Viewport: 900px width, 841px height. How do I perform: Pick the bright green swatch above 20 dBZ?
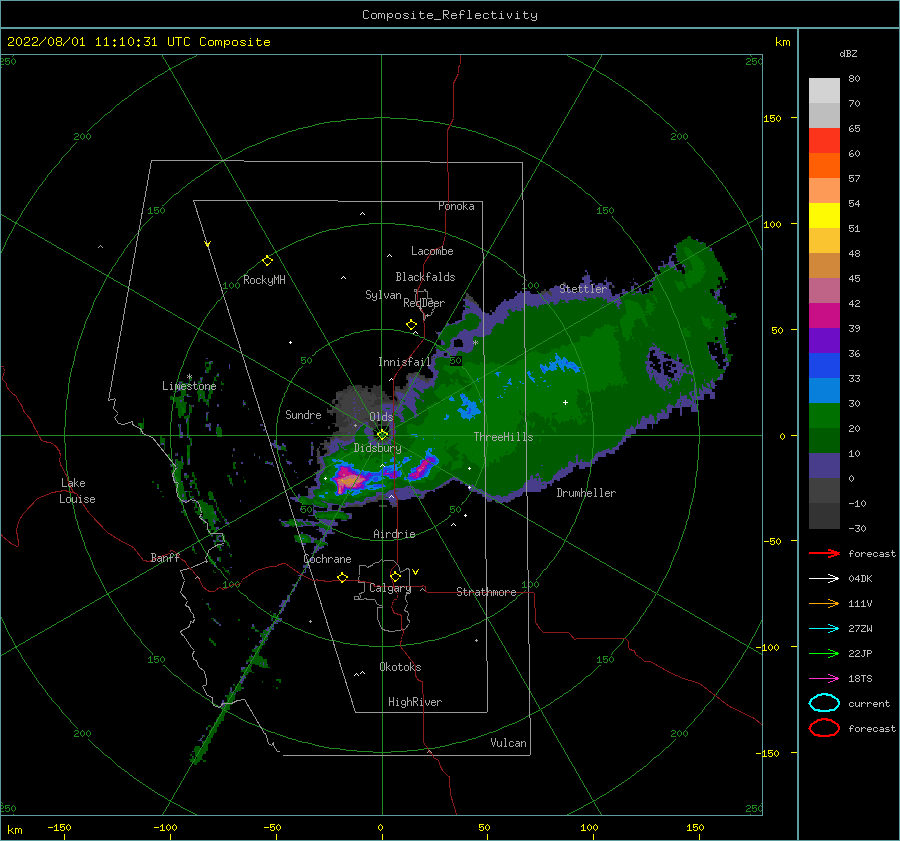pos(824,416)
